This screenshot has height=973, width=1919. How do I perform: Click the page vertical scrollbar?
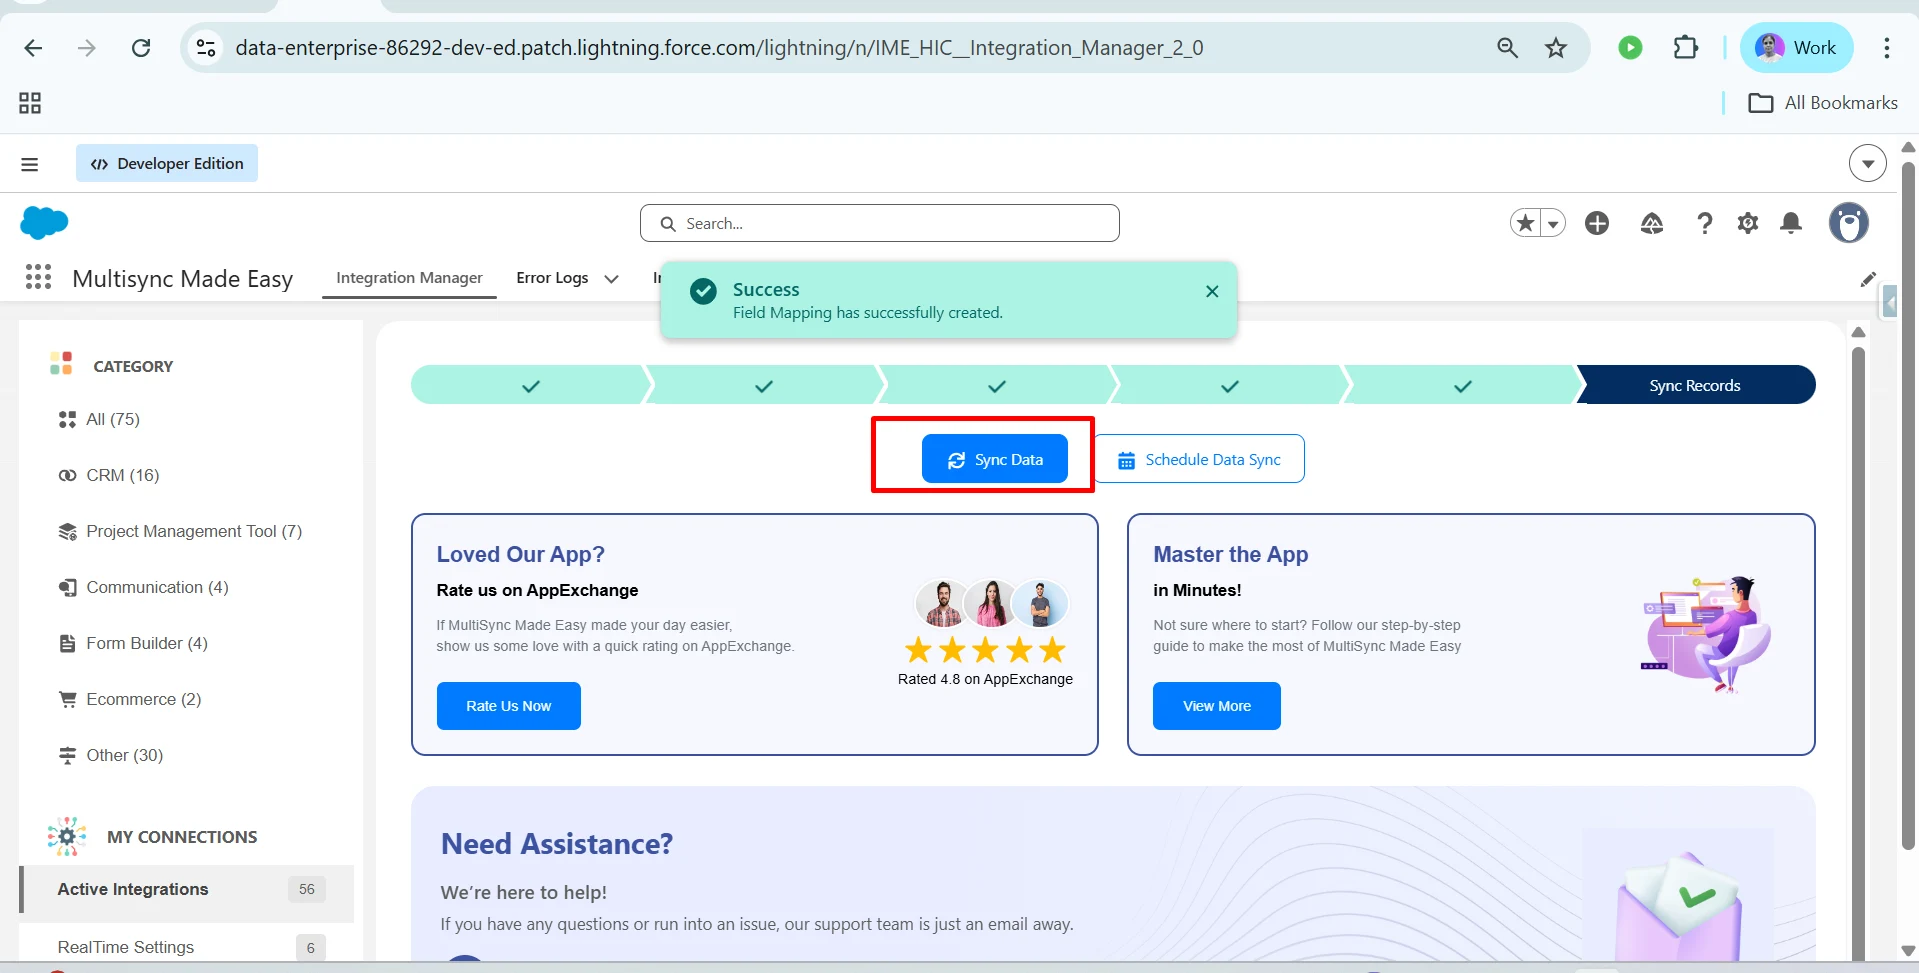pos(1908,505)
